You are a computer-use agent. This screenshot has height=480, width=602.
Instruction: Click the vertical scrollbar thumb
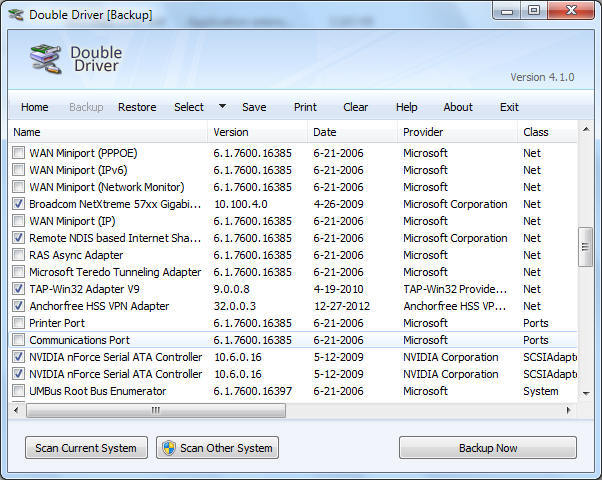tap(585, 247)
